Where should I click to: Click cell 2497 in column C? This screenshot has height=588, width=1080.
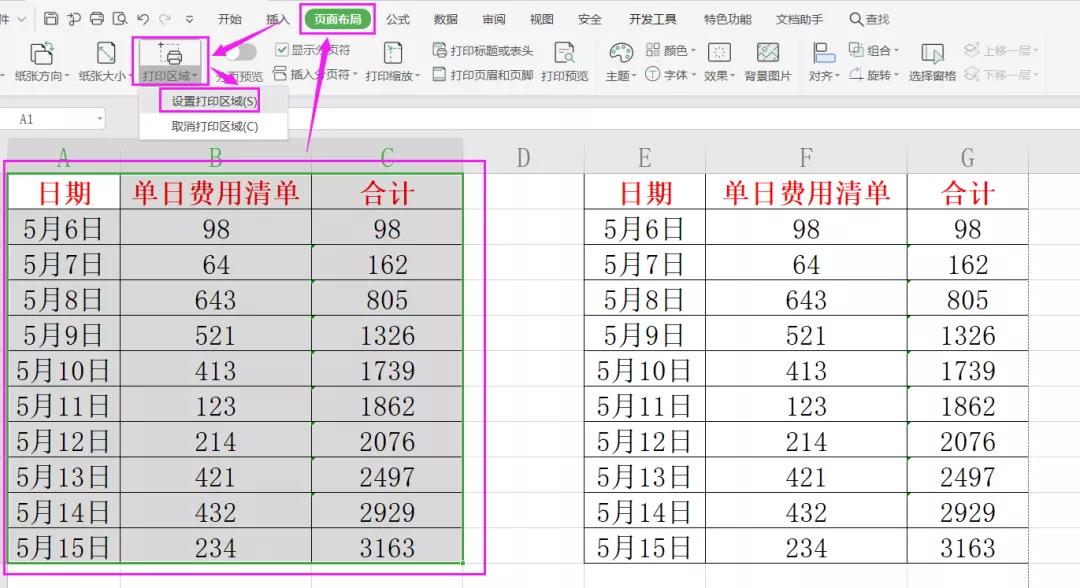point(387,476)
